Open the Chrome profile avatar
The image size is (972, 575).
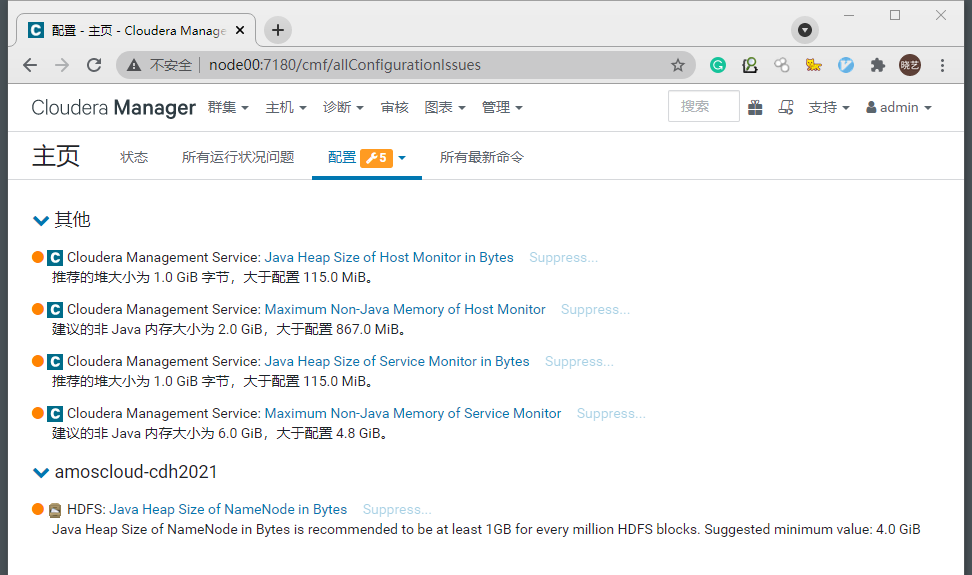(x=910, y=65)
